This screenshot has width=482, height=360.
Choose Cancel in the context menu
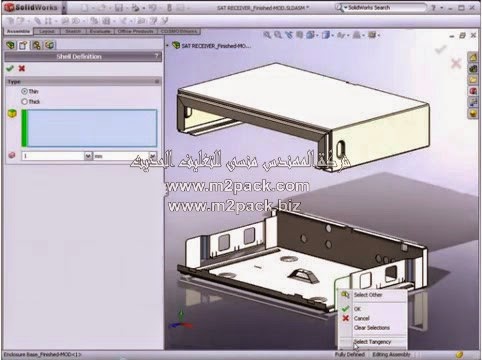coord(373,318)
